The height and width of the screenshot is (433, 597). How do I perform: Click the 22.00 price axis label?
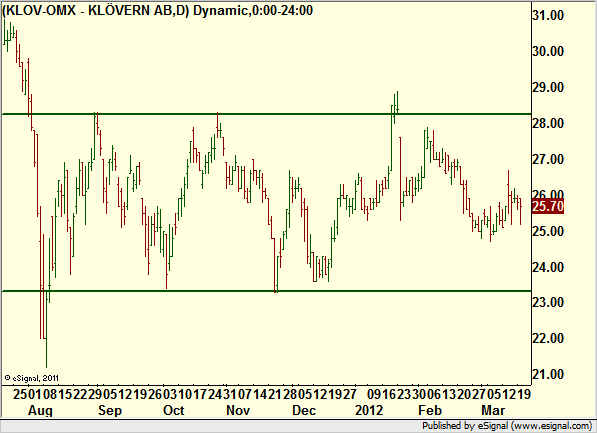pyautogui.click(x=548, y=338)
